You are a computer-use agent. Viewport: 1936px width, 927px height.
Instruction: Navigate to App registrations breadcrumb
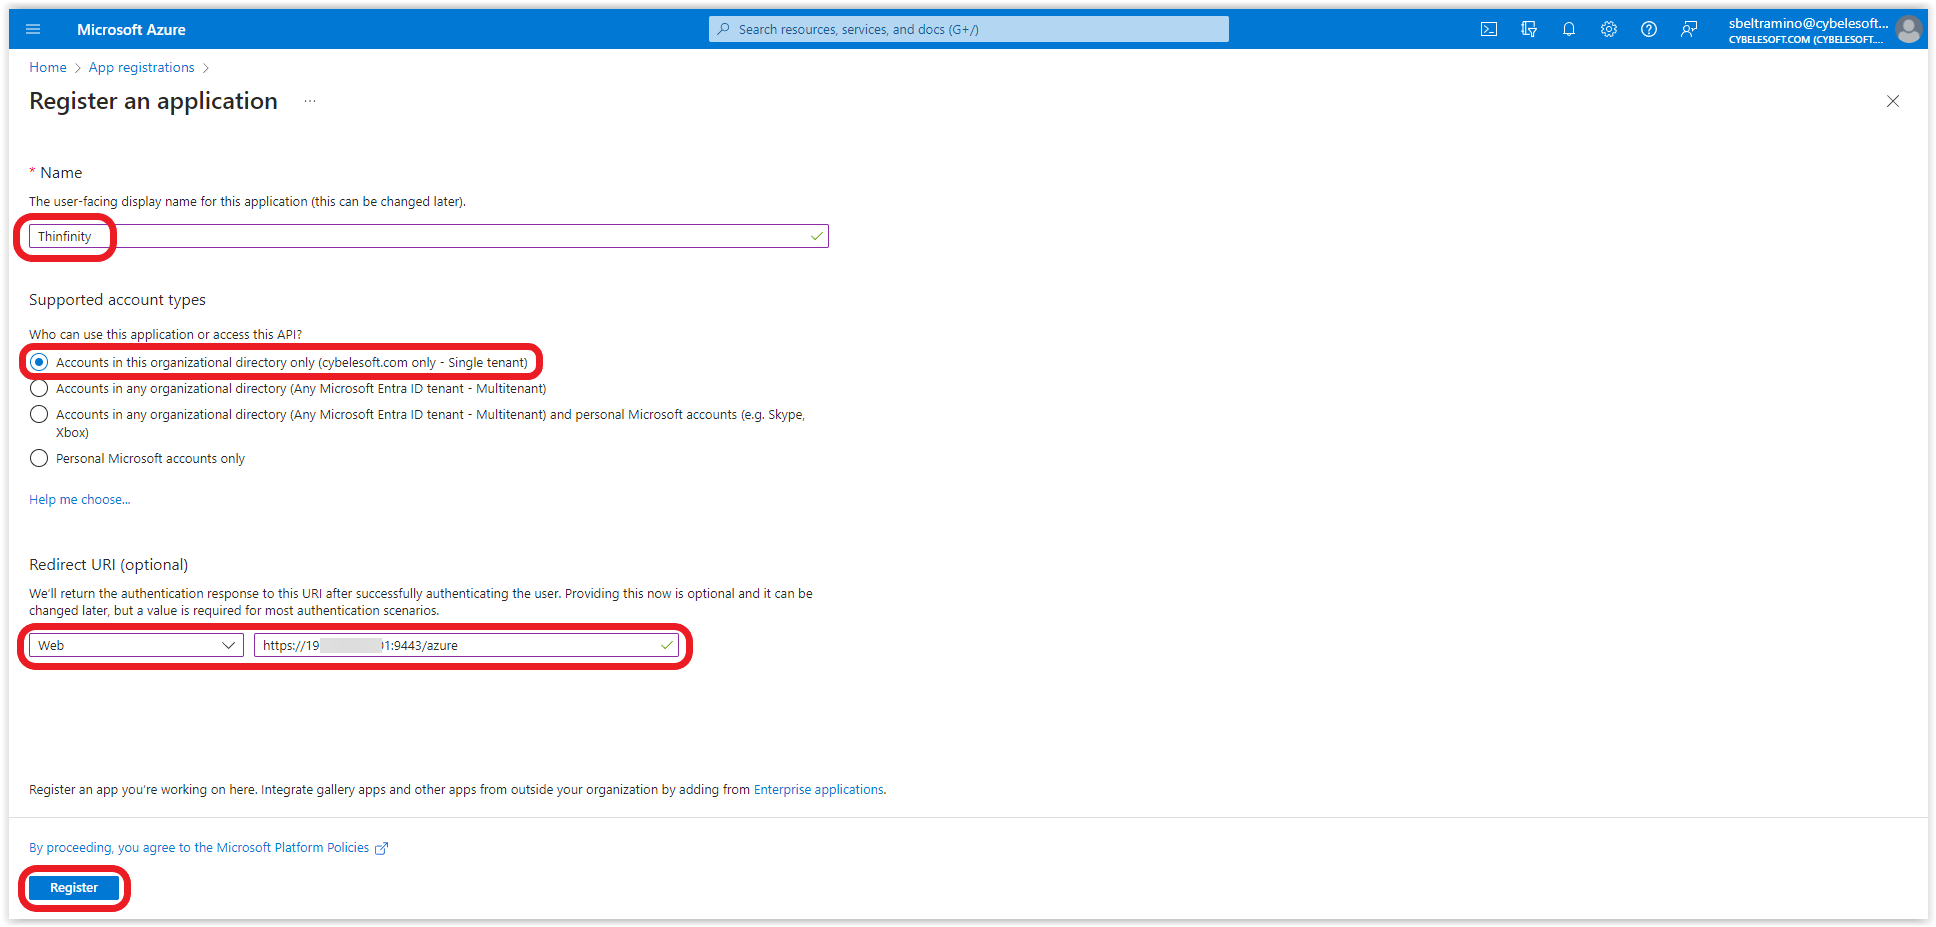click(x=141, y=67)
